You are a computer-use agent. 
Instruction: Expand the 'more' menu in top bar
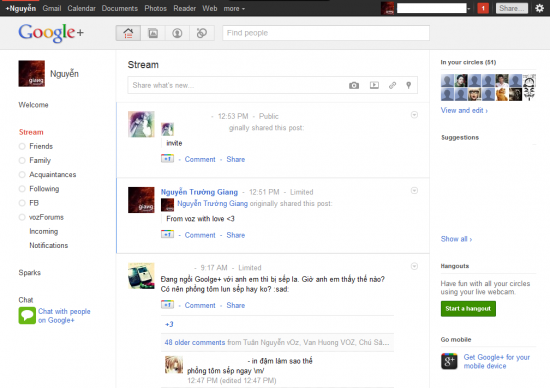click(234, 8)
